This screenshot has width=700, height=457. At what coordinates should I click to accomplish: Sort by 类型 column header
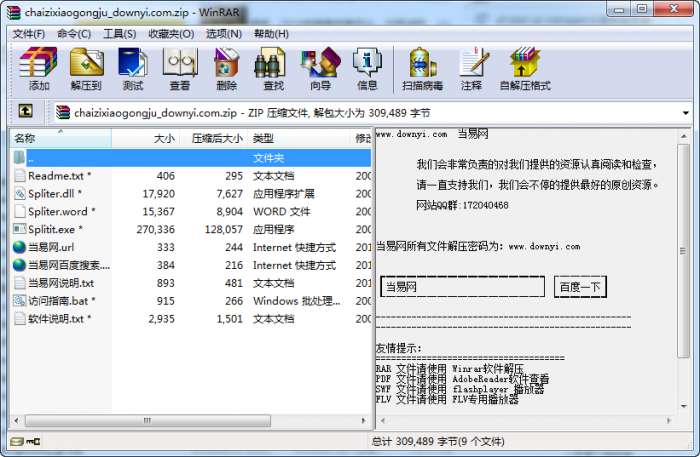(x=300, y=138)
